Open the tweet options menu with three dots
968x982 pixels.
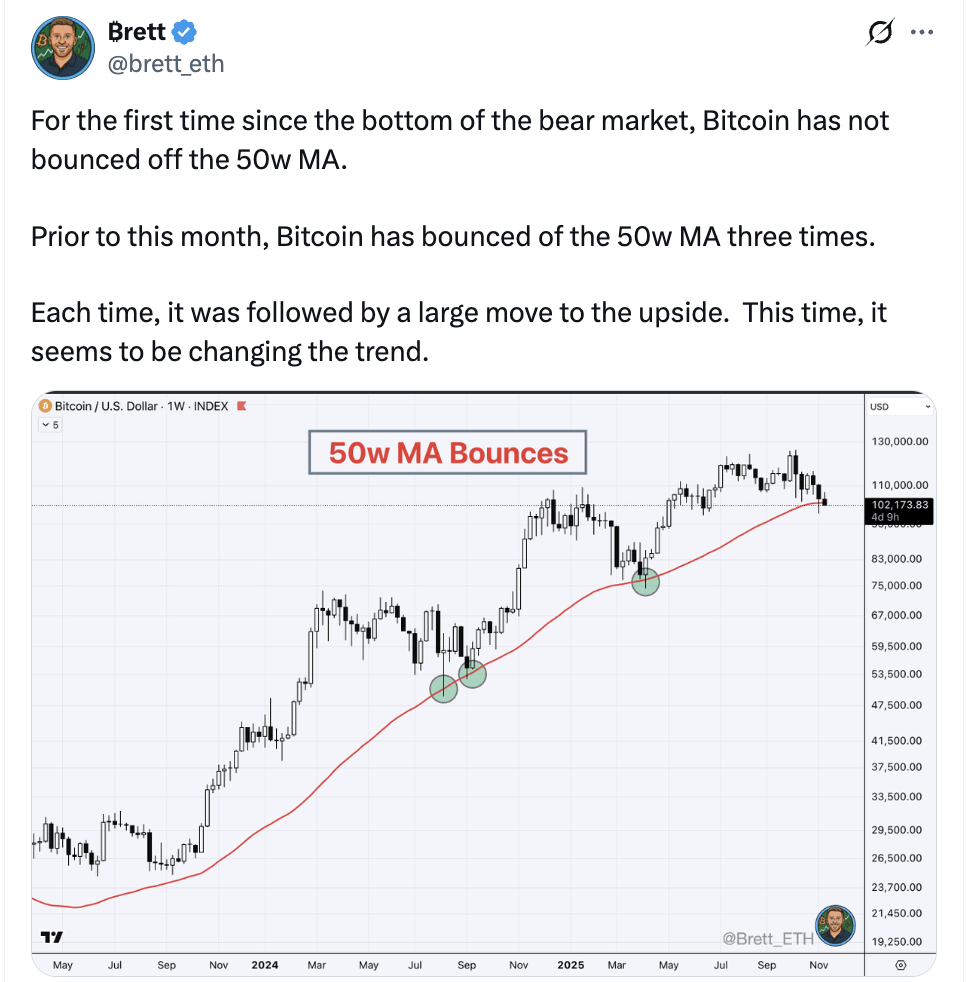[922, 31]
